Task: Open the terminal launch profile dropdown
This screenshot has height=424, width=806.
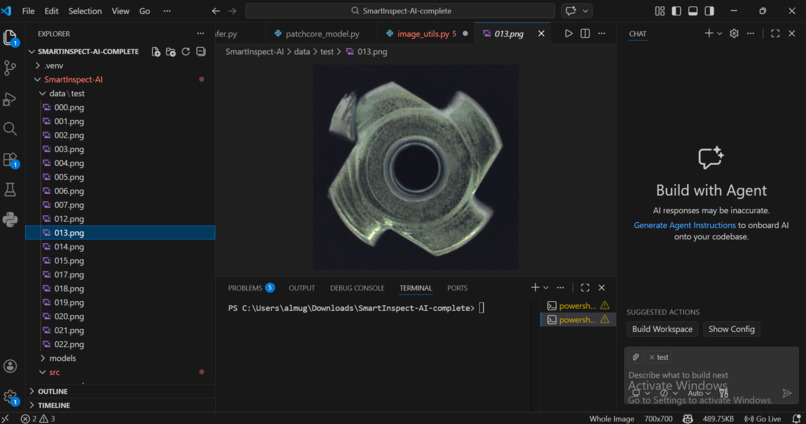Action: click(546, 288)
